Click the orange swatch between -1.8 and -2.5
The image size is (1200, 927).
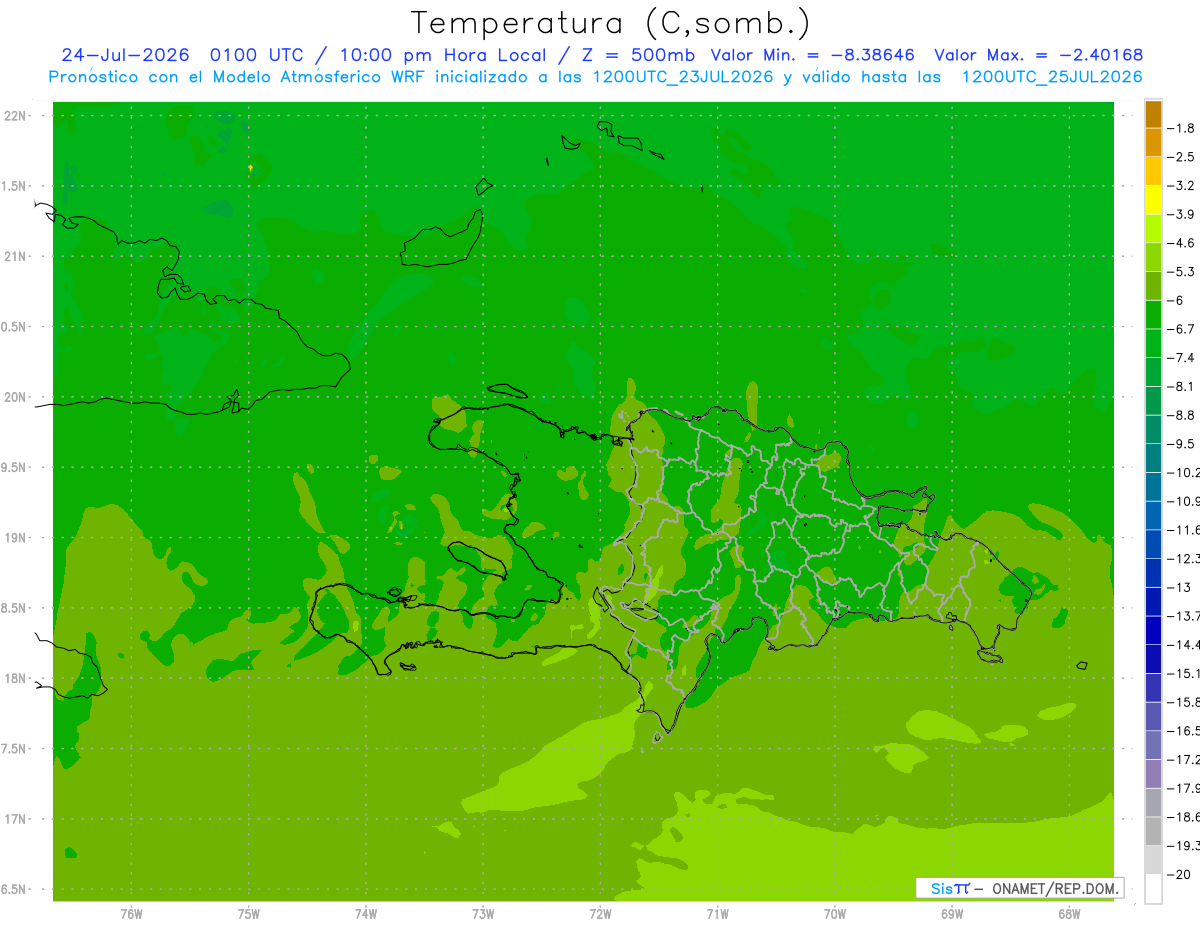pyautogui.click(x=1153, y=143)
